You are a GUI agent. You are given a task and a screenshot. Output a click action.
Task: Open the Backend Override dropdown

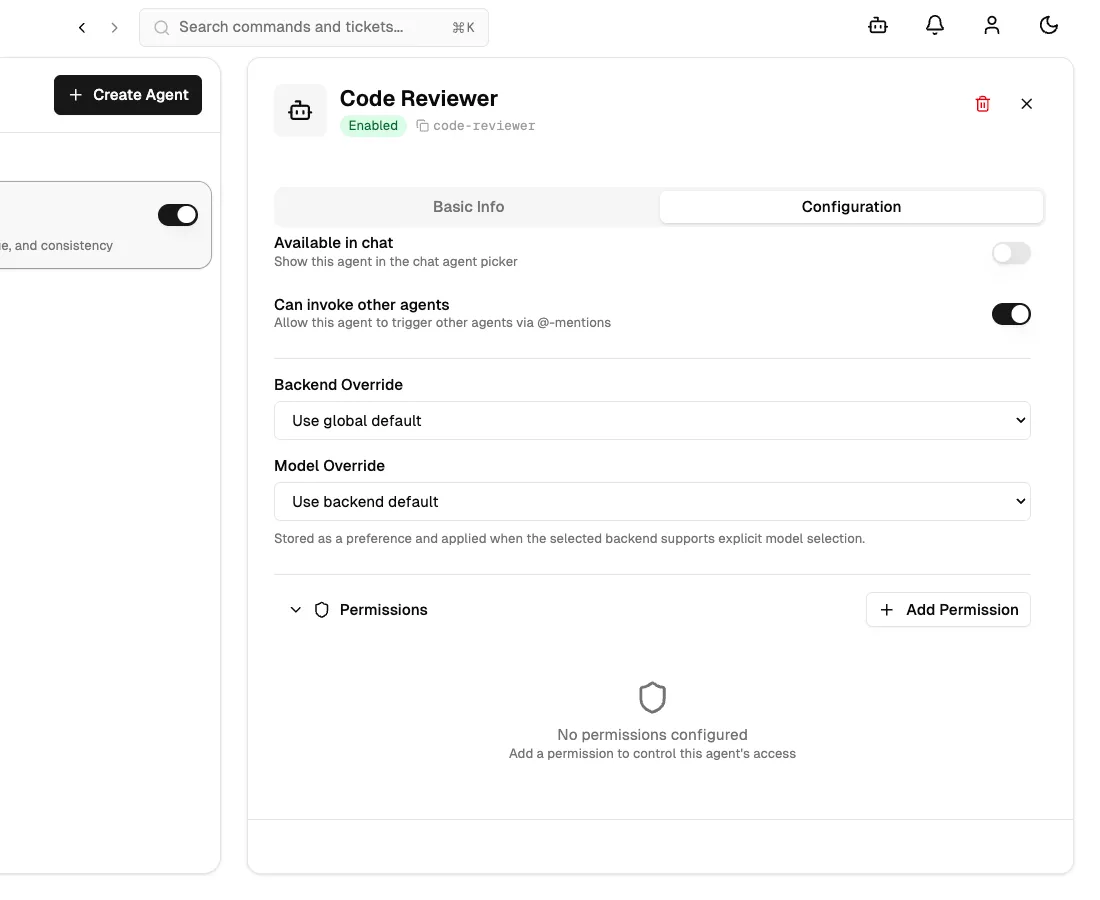652,420
